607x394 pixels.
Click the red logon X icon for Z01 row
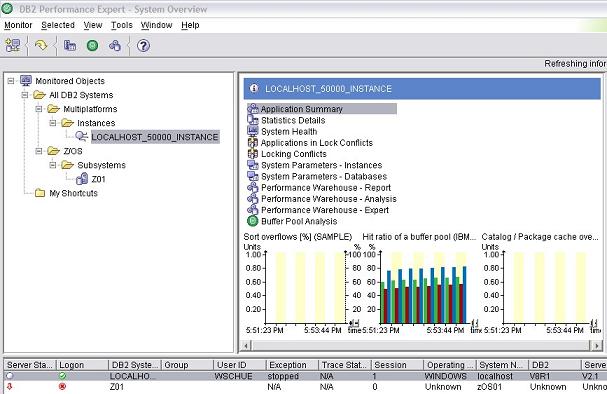[62, 387]
